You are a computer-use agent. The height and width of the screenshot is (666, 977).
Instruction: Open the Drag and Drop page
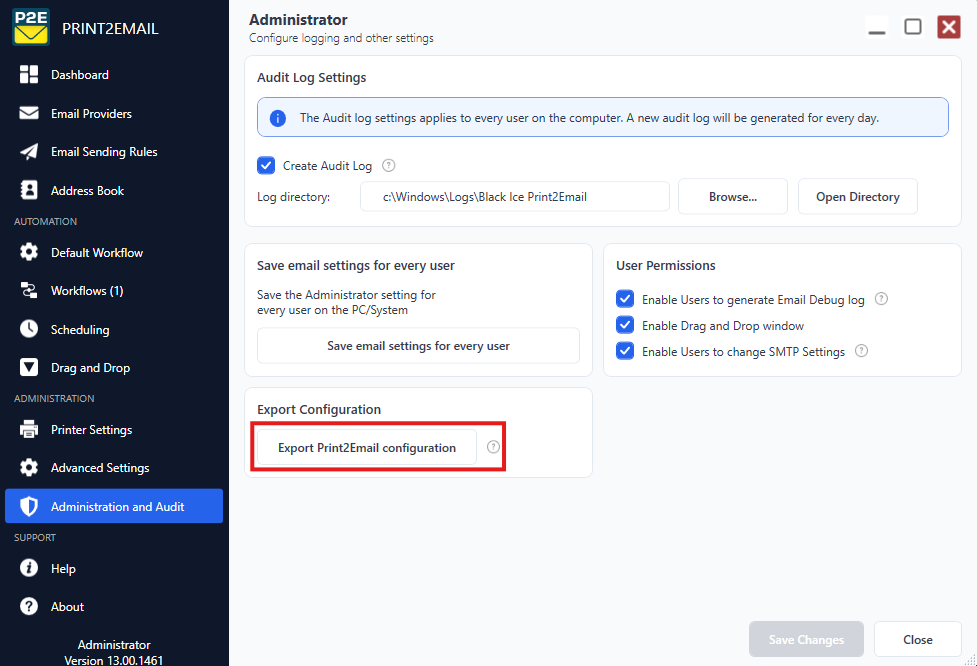114,368
